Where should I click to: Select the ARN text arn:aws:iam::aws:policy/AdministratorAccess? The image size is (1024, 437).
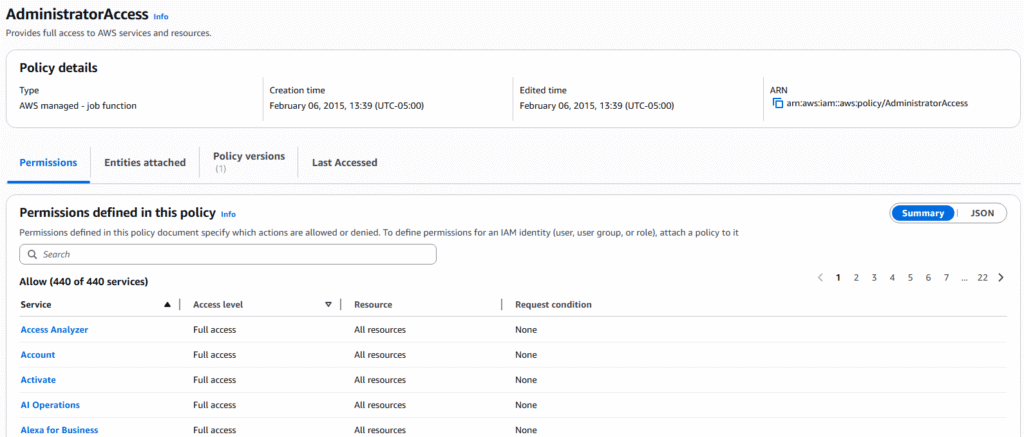pos(877,103)
